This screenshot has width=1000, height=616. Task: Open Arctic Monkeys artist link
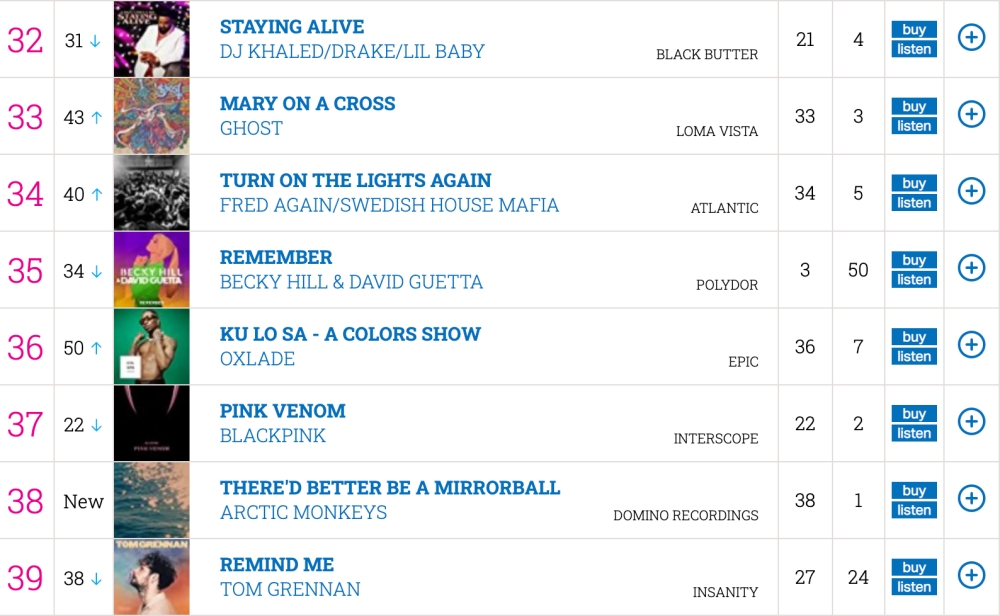[303, 512]
